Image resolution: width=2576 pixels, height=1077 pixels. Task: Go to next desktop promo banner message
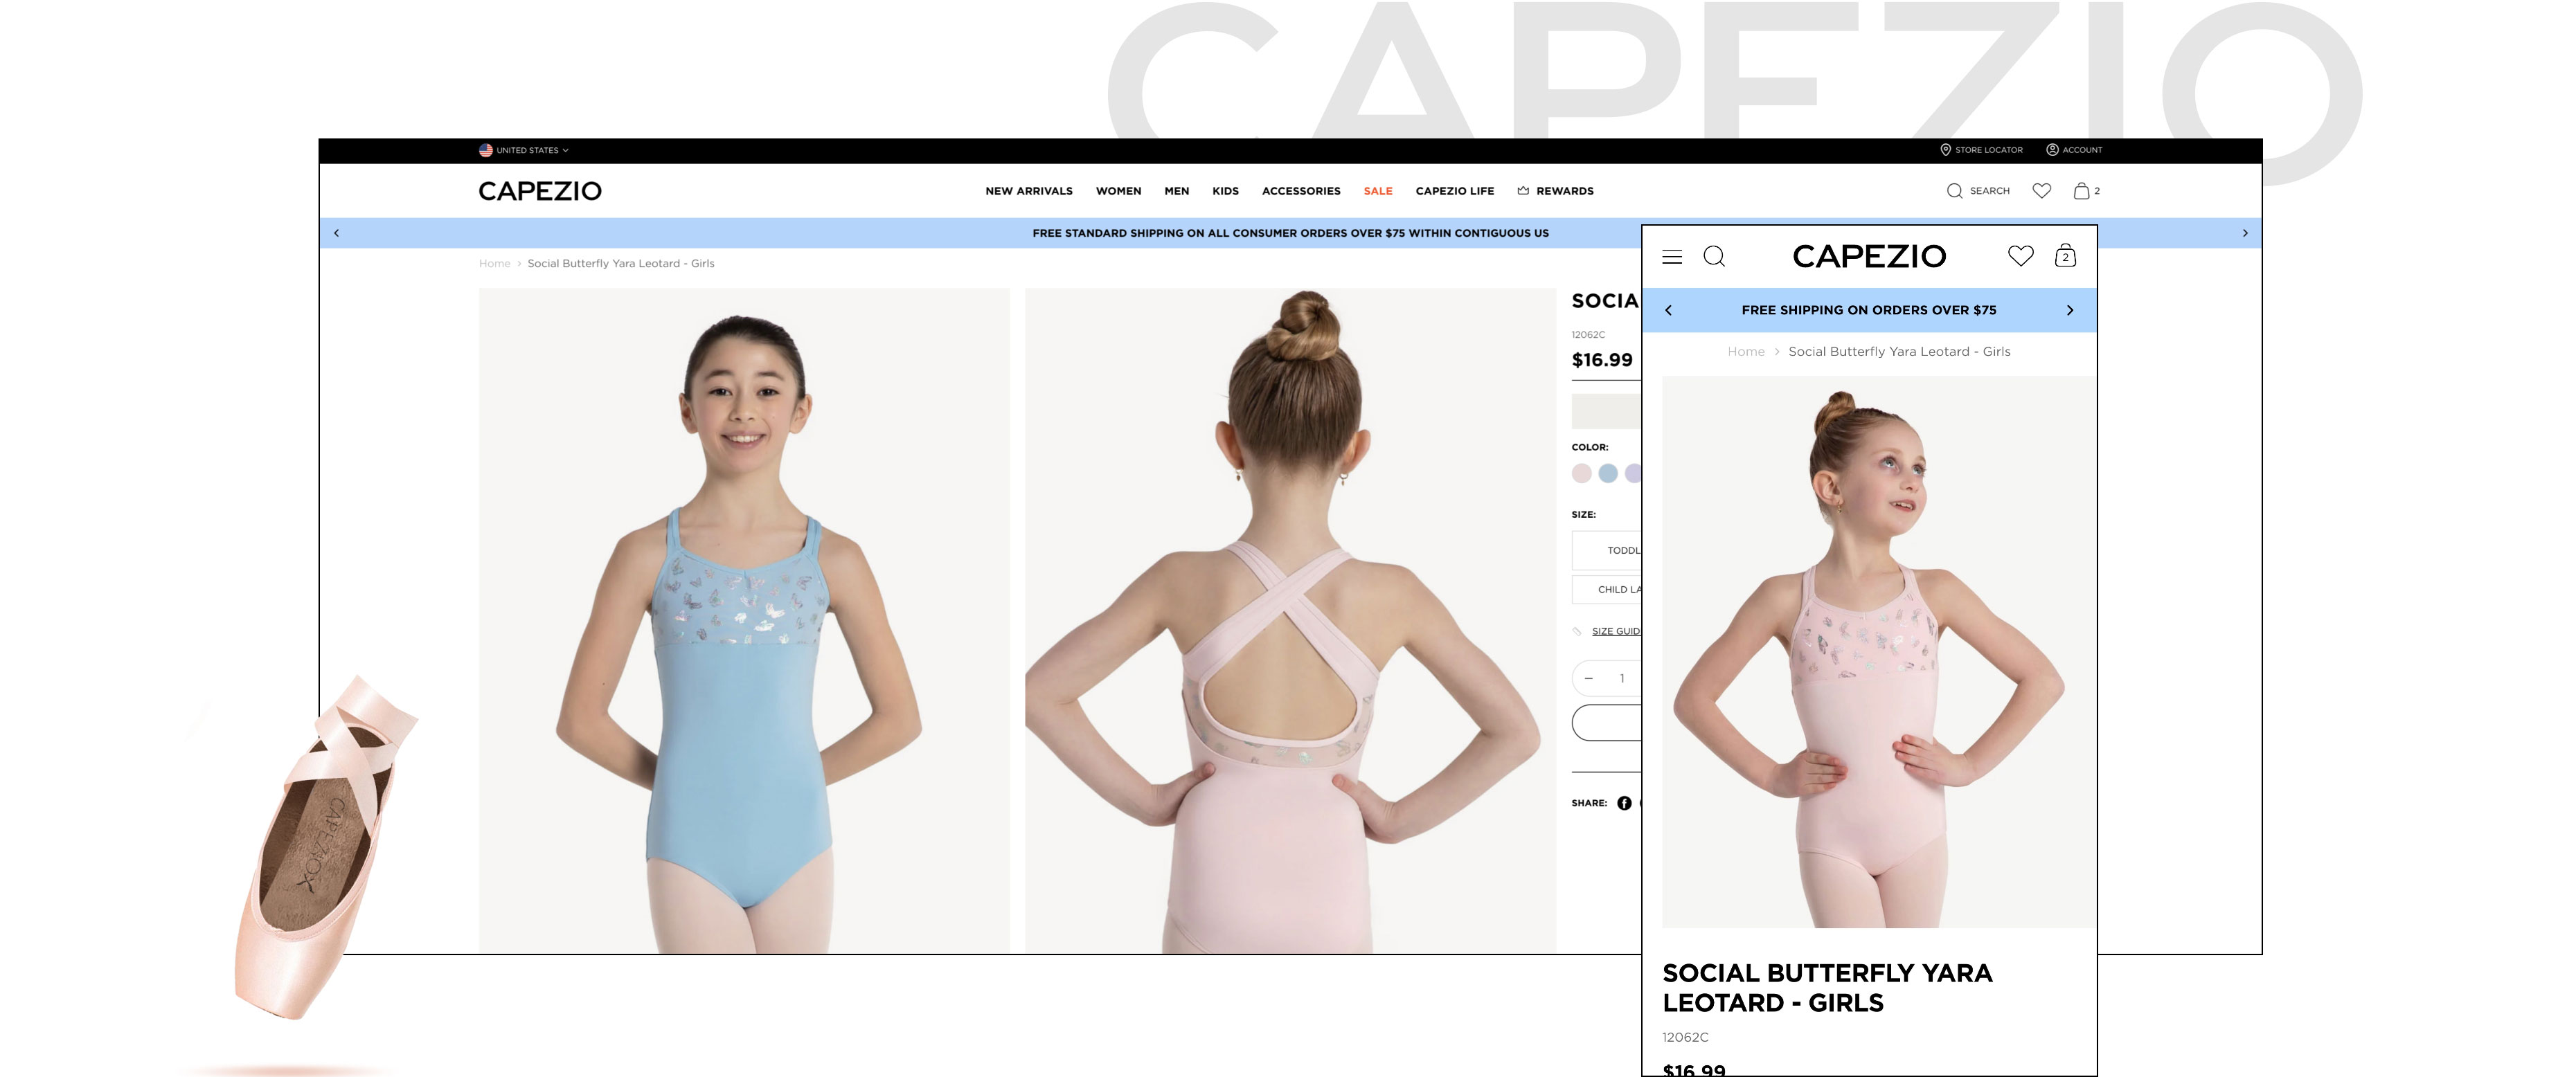pos(2245,233)
